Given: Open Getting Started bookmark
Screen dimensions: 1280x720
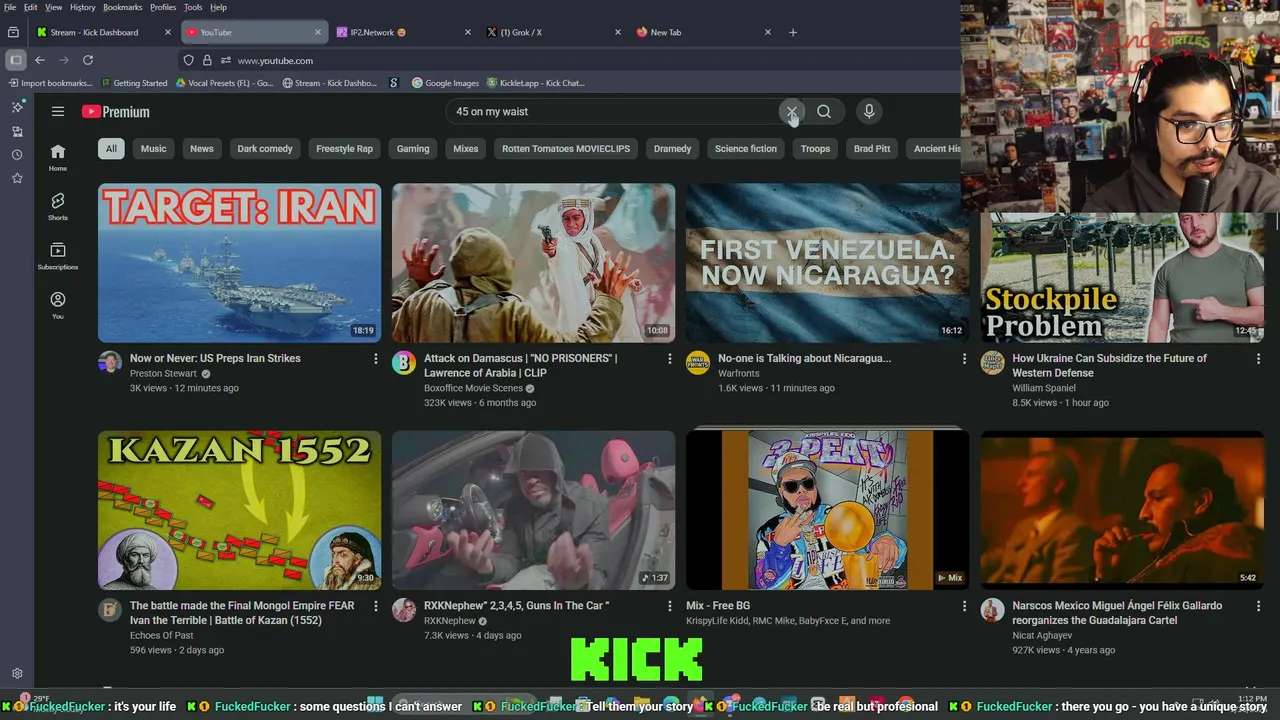Looking at the screenshot, I should click(x=133, y=83).
